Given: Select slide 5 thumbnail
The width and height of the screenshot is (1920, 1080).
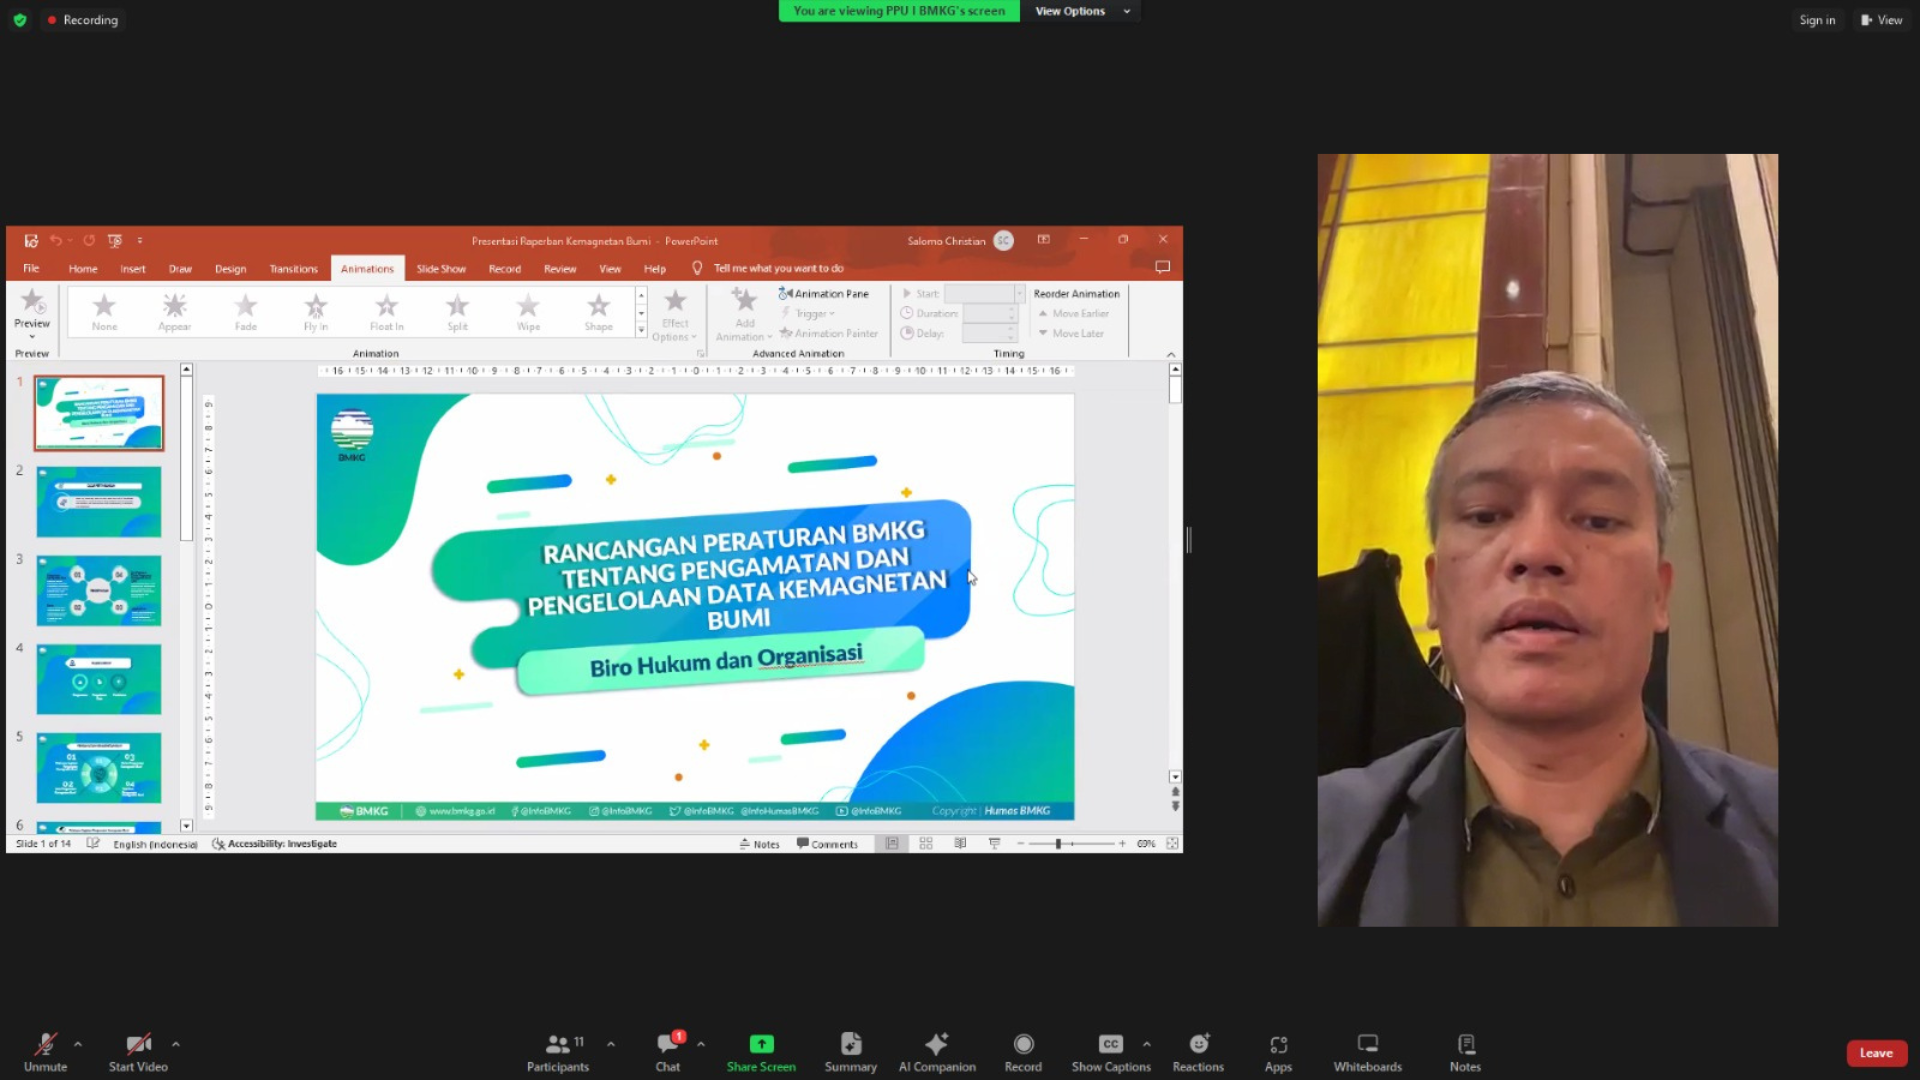Looking at the screenshot, I should [x=99, y=768].
